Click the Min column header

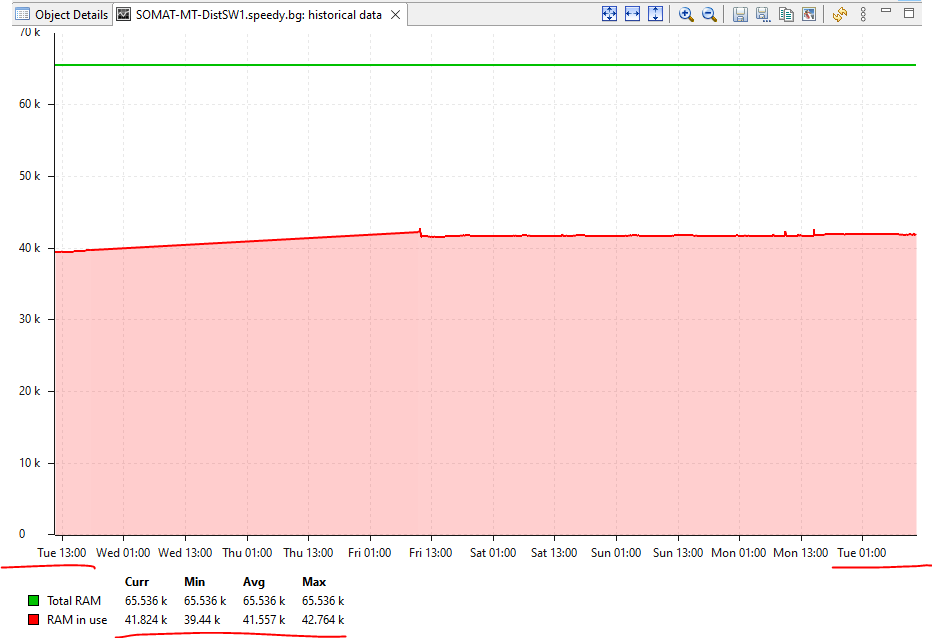(194, 582)
